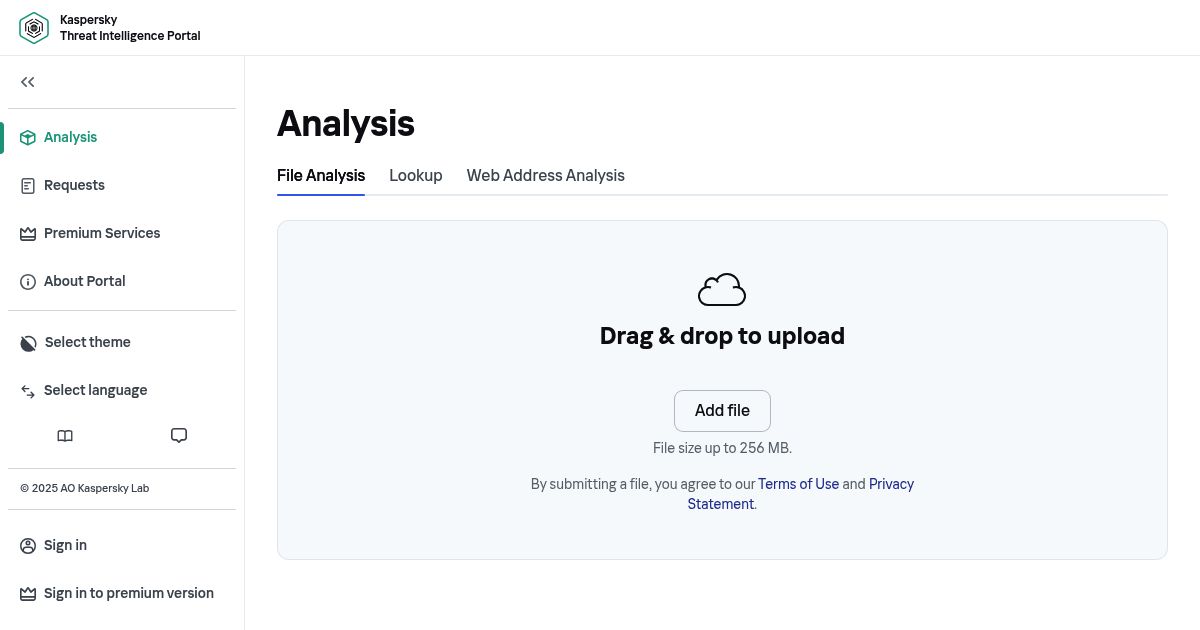Click the Kaspersky hexagon logo
1200x630 pixels.
click(x=34, y=28)
